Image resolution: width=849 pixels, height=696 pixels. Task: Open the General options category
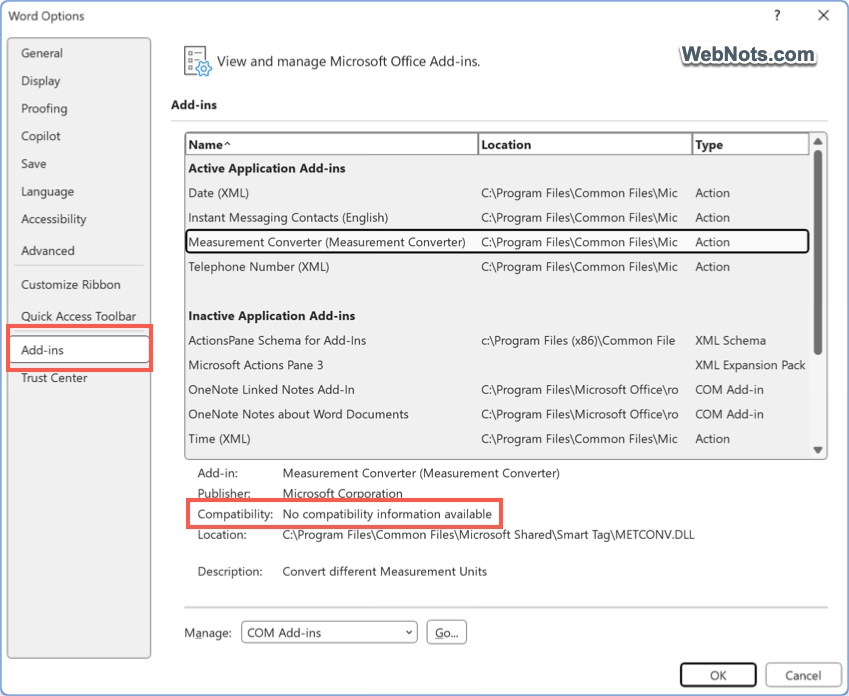click(42, 53)
